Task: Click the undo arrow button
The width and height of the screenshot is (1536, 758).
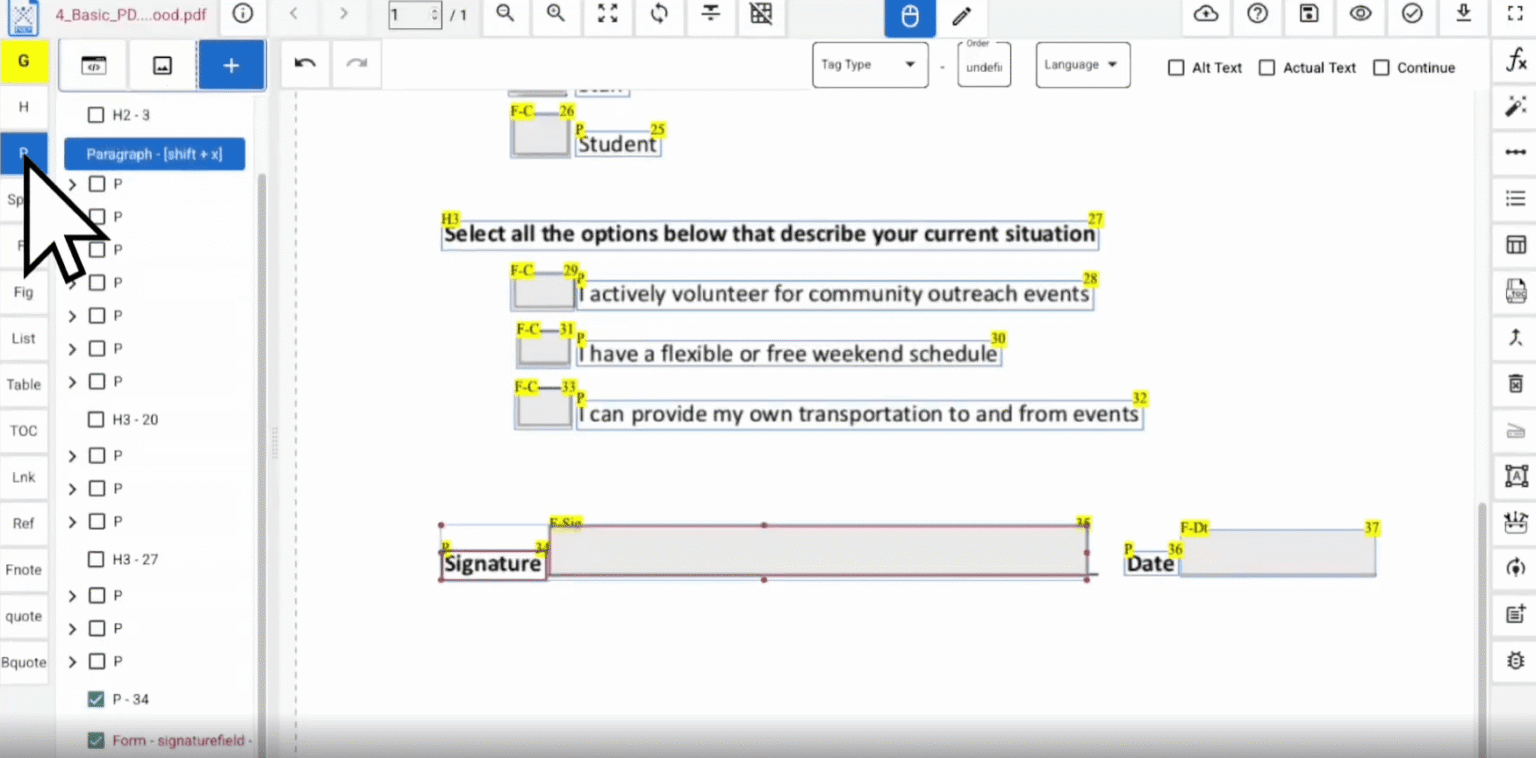Action: [x=306, y=64]
